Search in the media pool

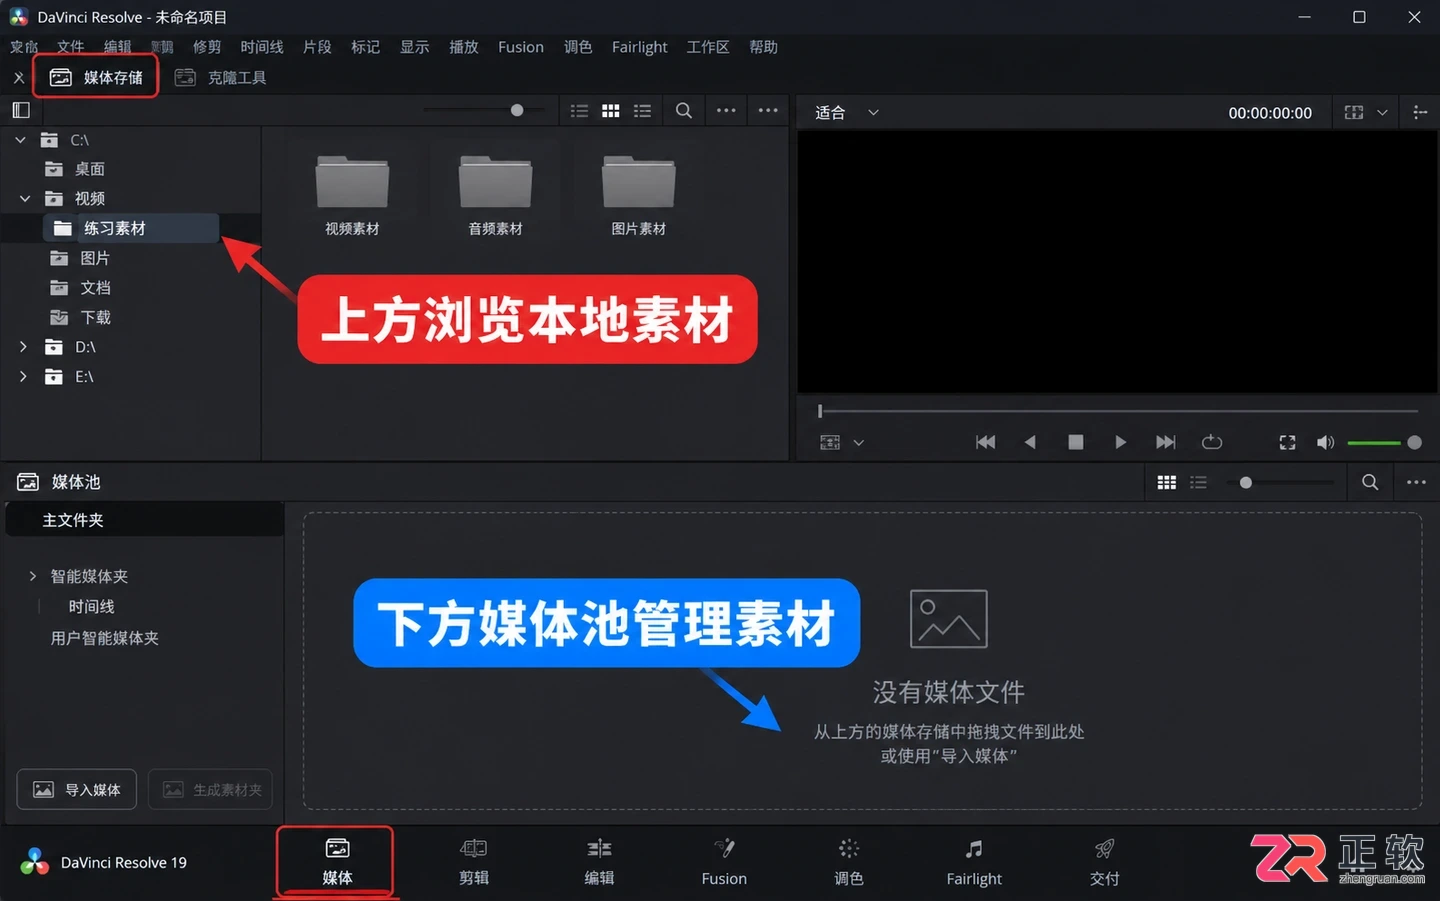(x=1370, y=482)
